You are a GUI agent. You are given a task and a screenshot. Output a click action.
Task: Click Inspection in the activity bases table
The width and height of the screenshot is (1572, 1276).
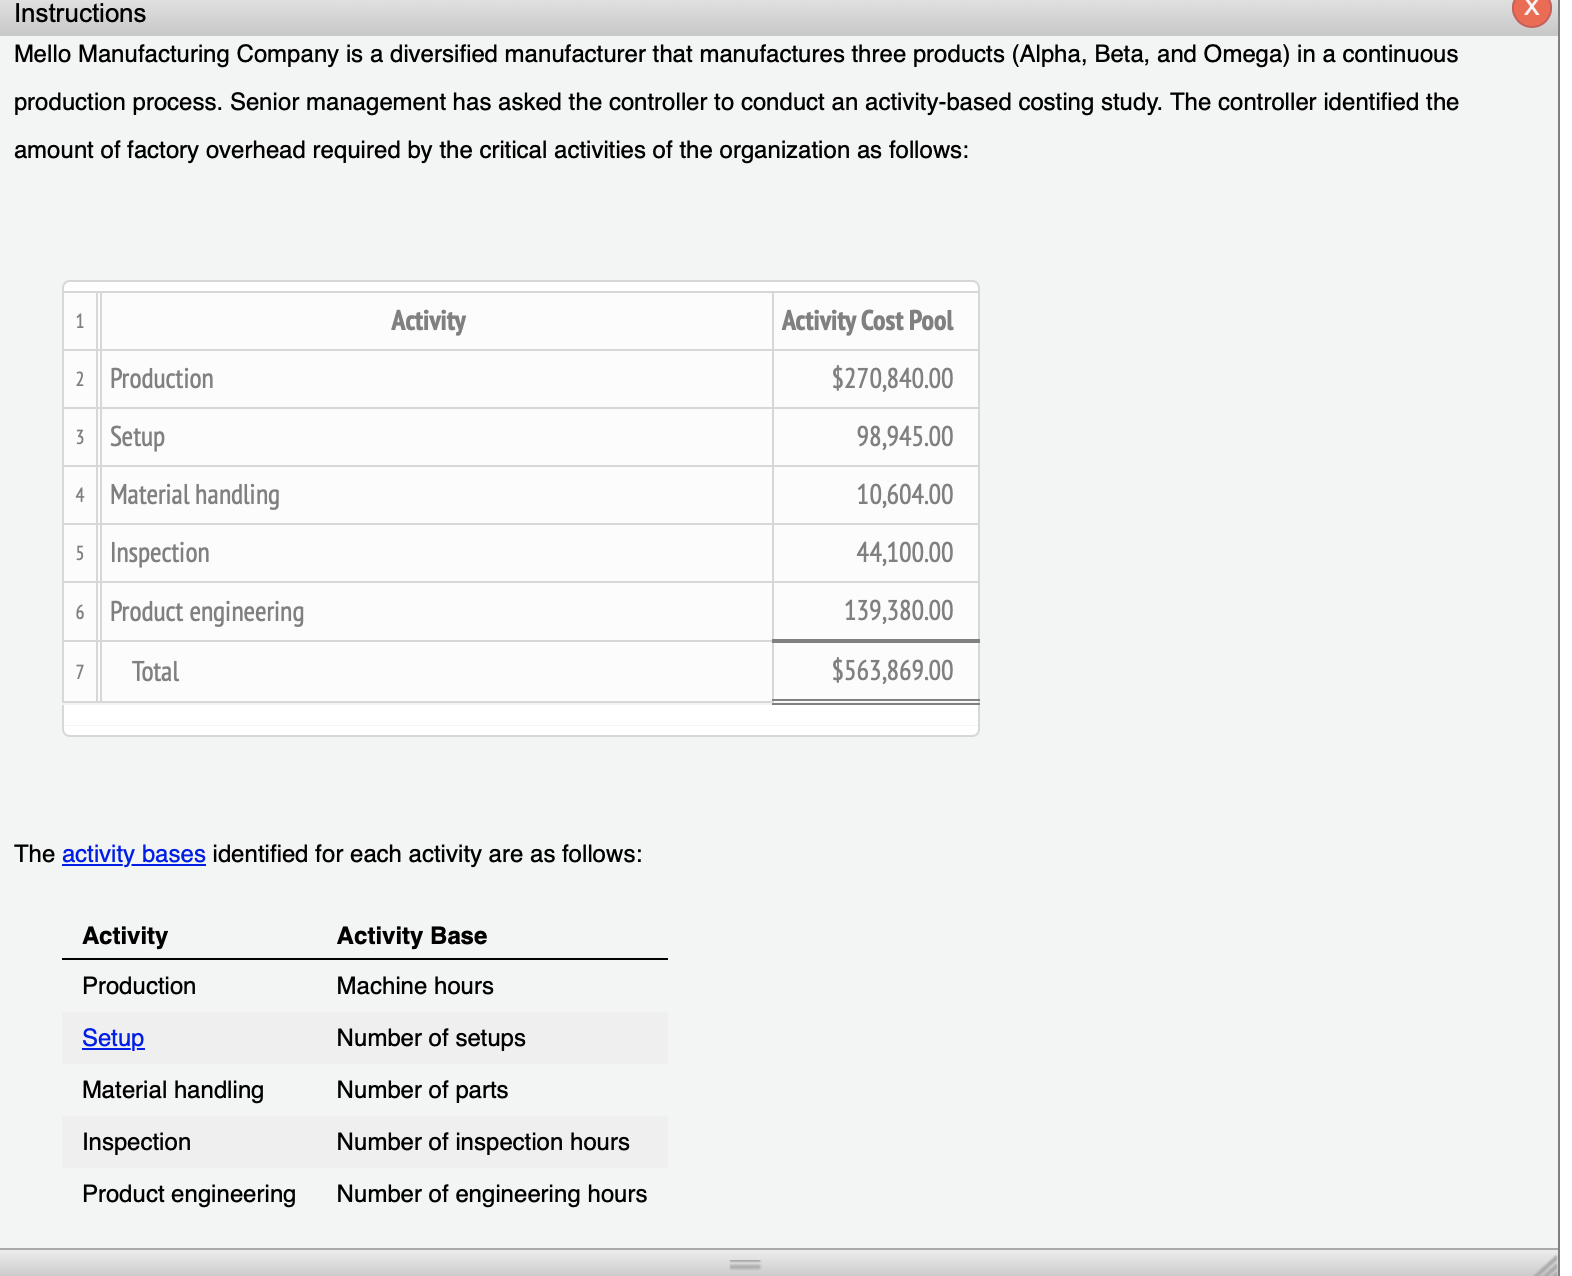coord(136,1142)
